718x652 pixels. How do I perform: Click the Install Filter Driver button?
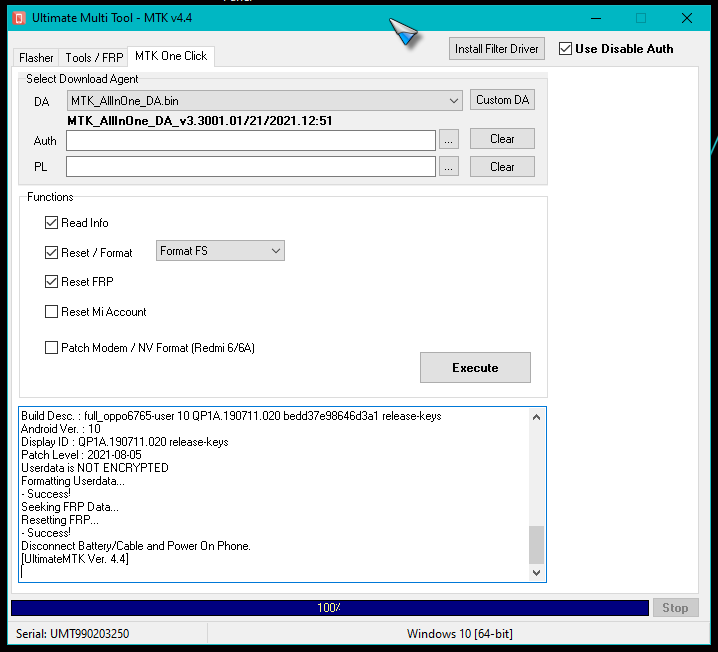497,49
